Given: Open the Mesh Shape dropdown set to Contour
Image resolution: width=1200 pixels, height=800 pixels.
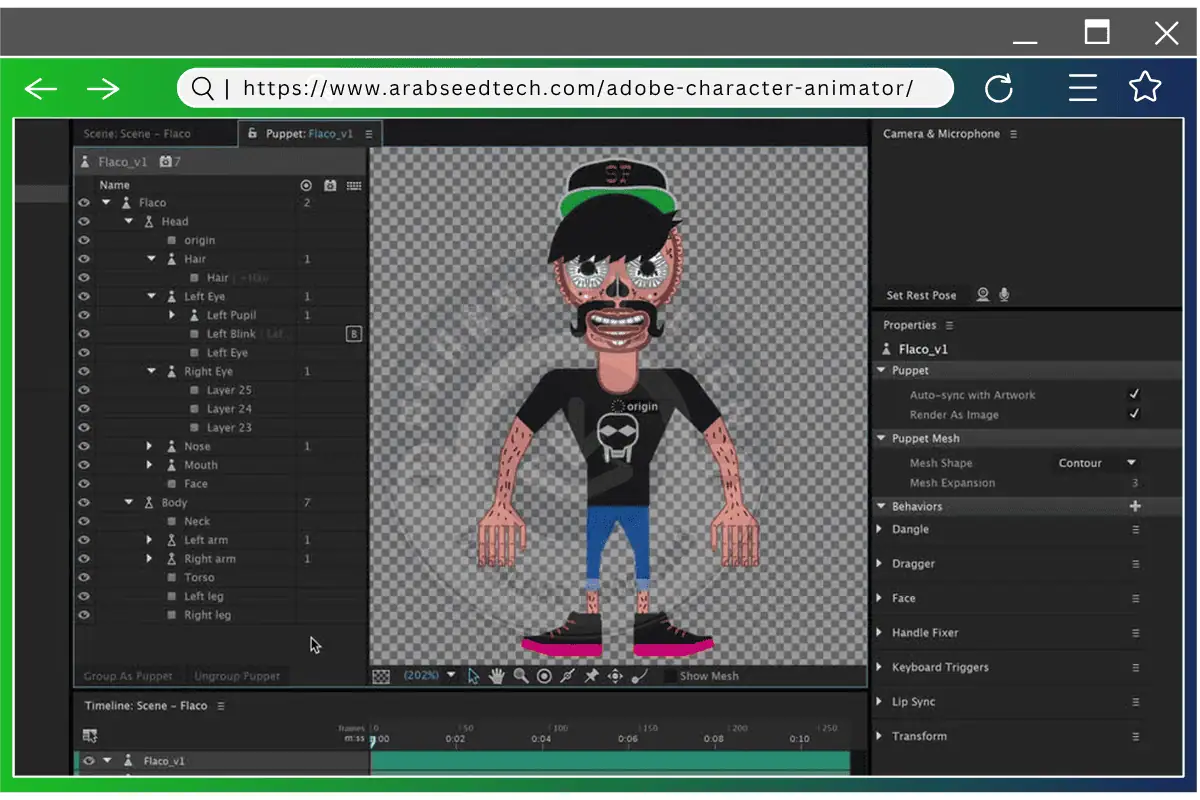Looking at the screenshot, I should [1097, 462].
